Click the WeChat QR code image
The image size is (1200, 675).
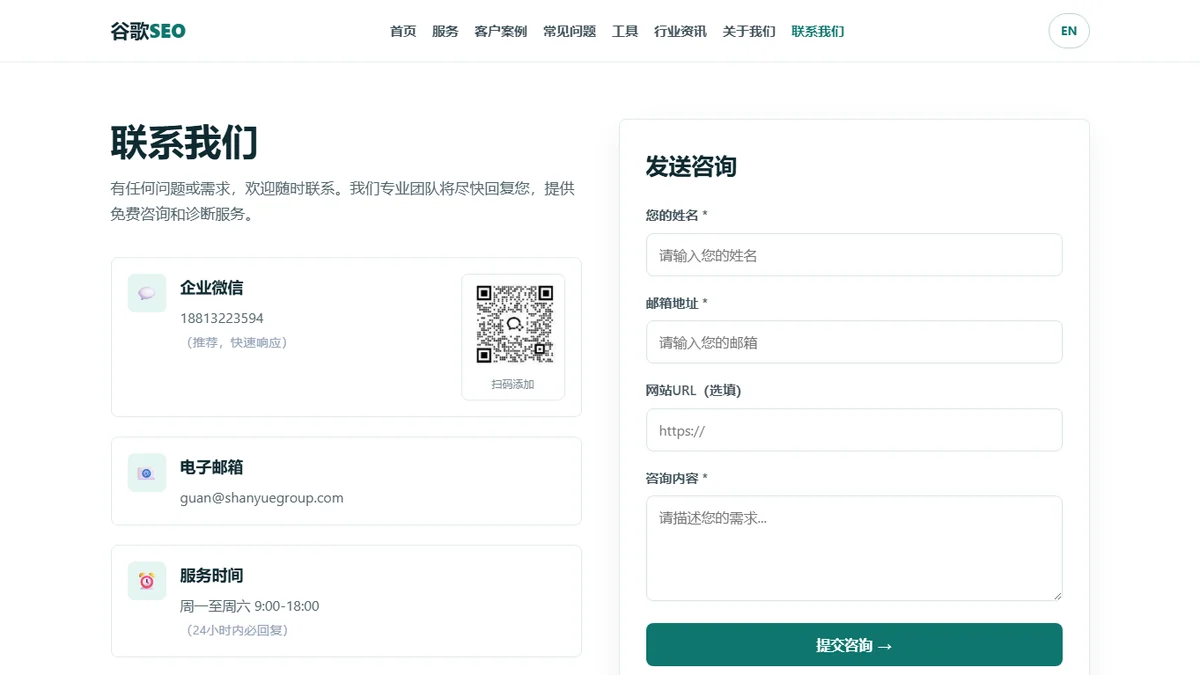(514, 324)
